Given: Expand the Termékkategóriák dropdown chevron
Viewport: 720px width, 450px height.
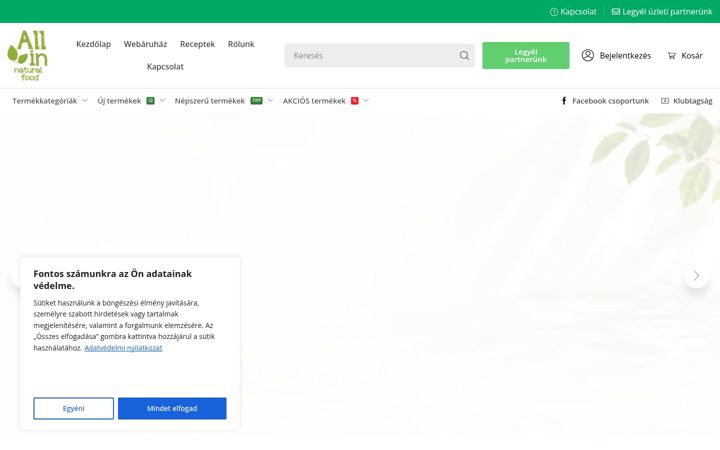Looking at the screenshot, I should pos(85,101).
